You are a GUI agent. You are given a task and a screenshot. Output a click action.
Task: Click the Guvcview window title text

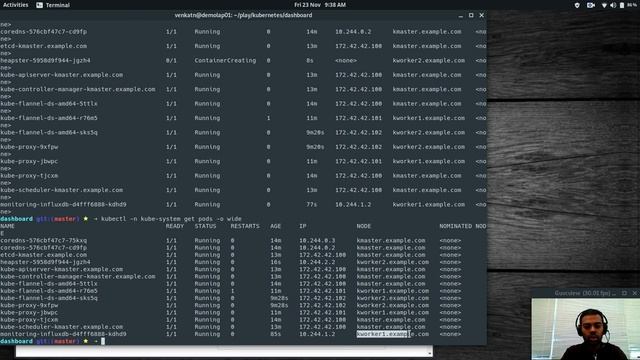coord(582,293)
